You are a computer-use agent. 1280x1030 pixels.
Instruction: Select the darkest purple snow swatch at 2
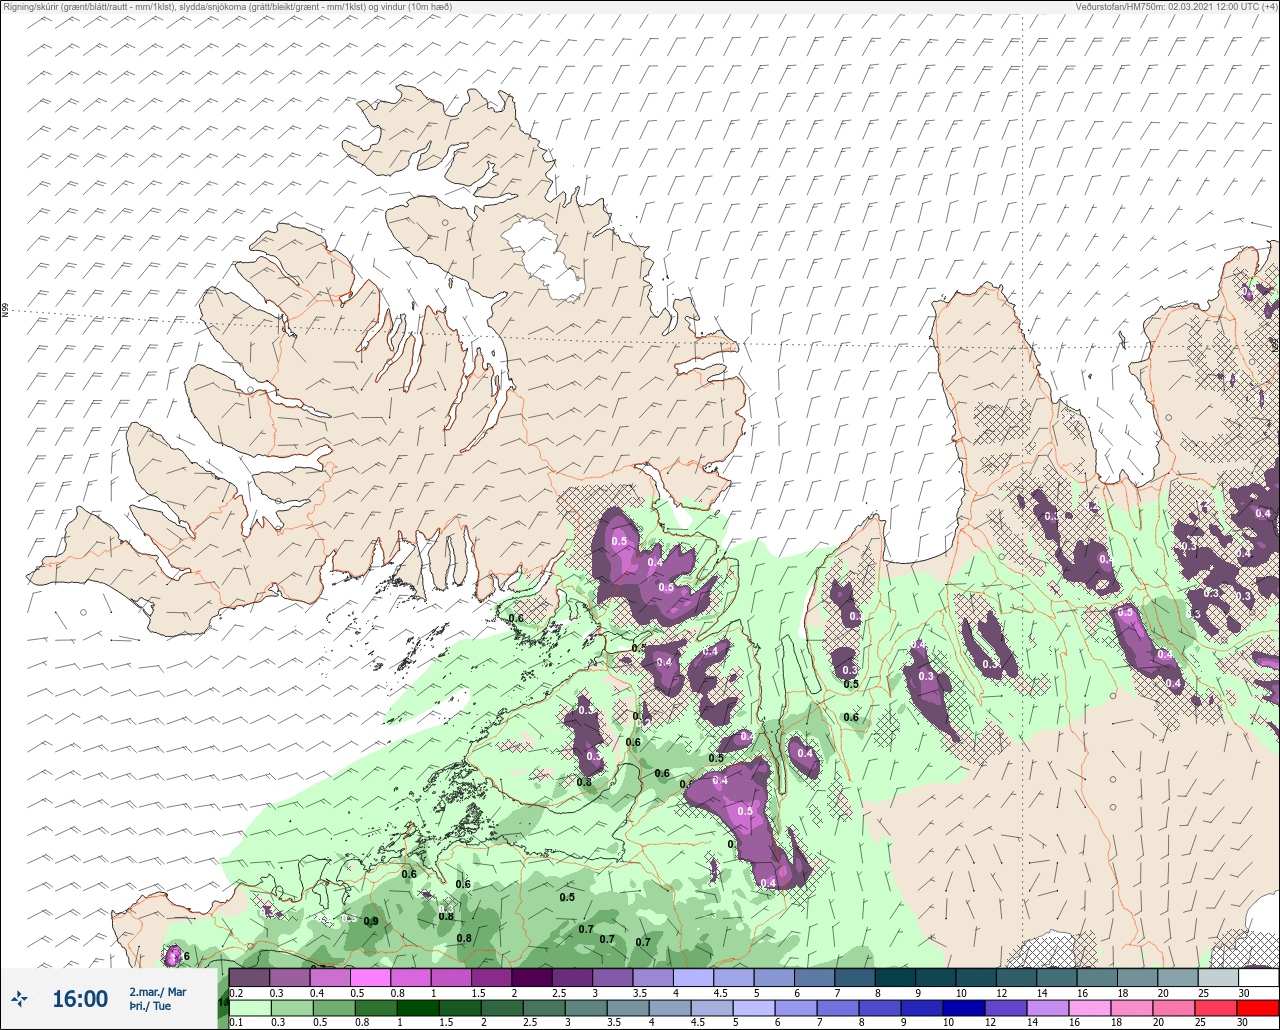click(x=532, y=977)
